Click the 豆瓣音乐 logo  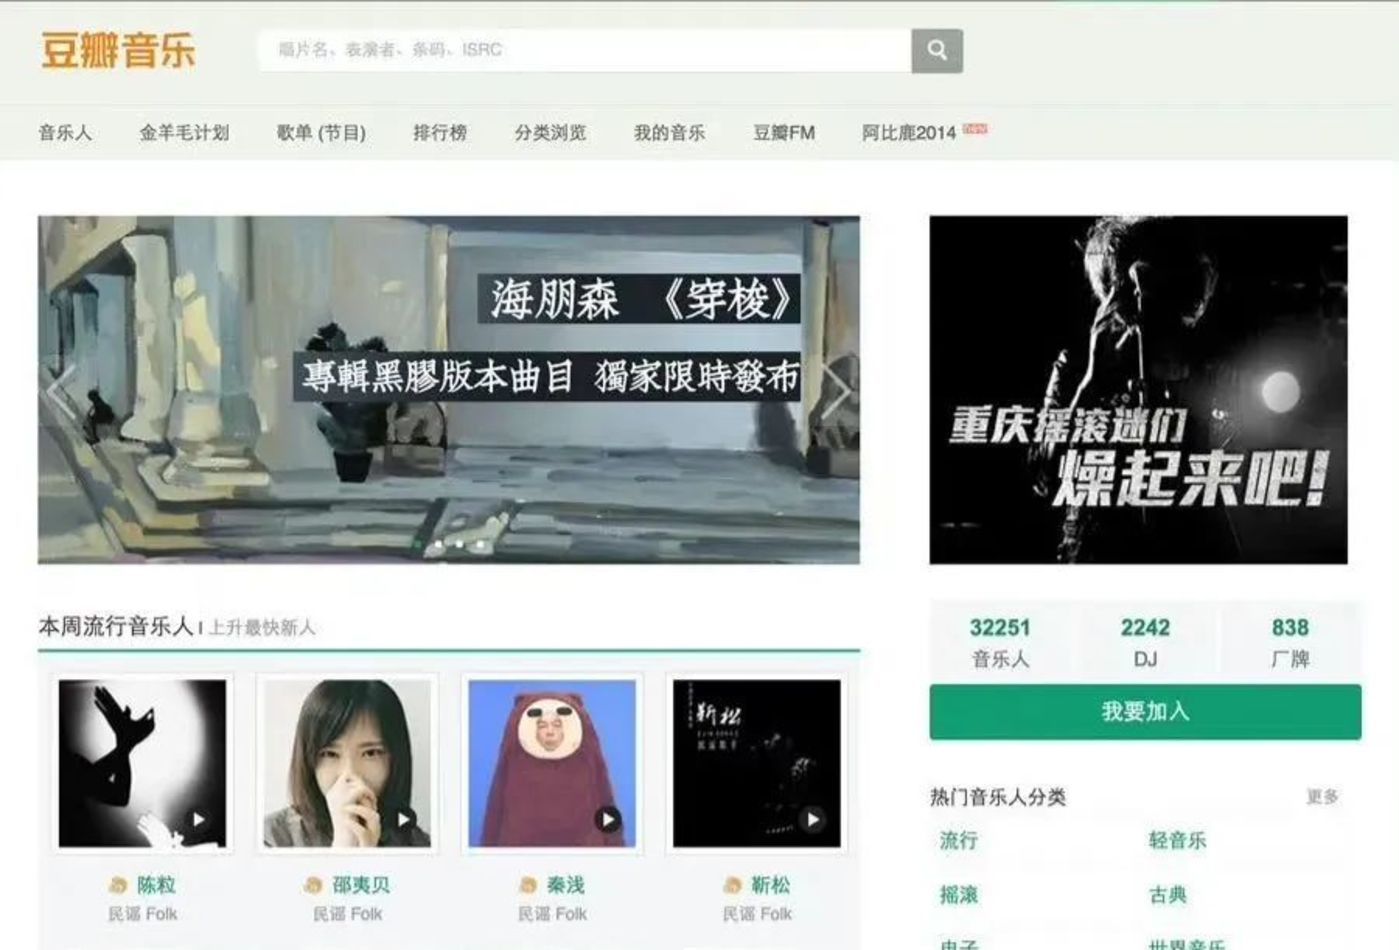pyautogui.click(x=118, y=50)
